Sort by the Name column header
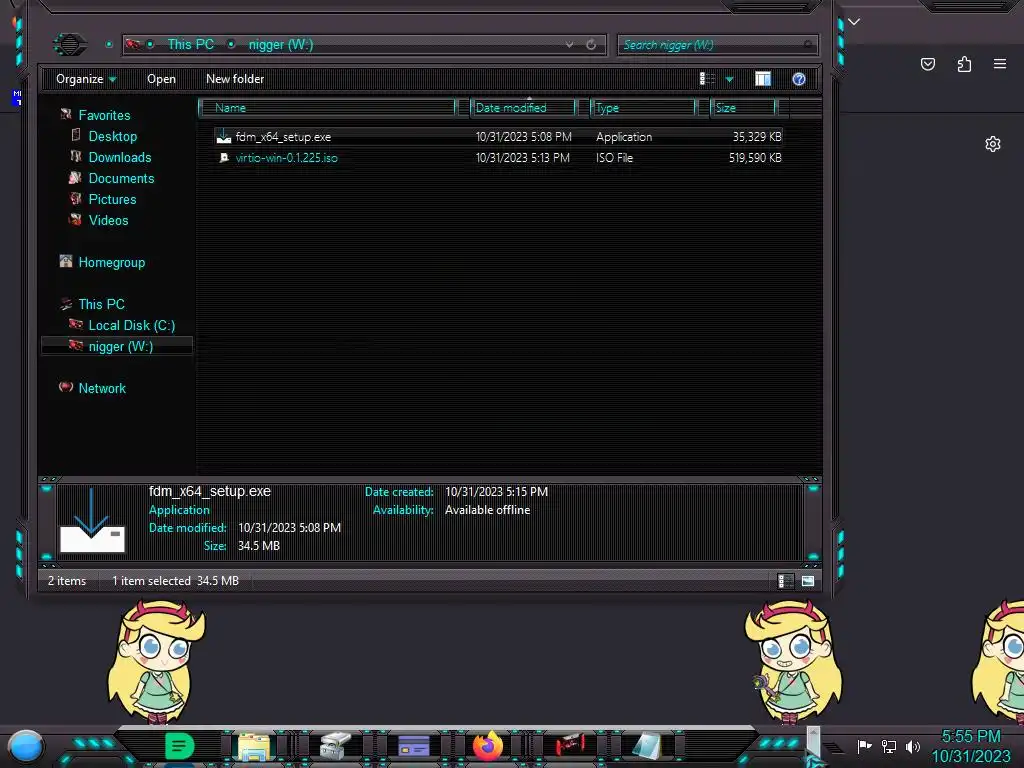The width and height of the screenshot is (1024, 768). tap(327, 108)
